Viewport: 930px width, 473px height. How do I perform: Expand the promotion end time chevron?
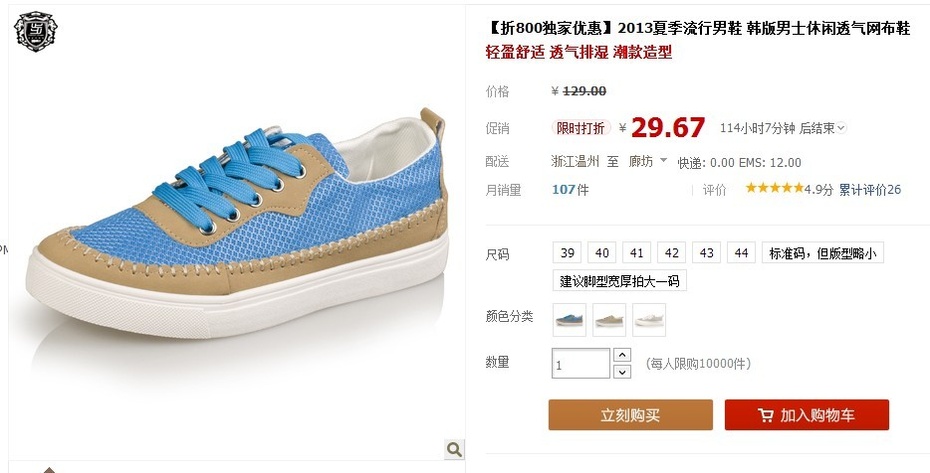pyautogui.click(x=842, y=128)
